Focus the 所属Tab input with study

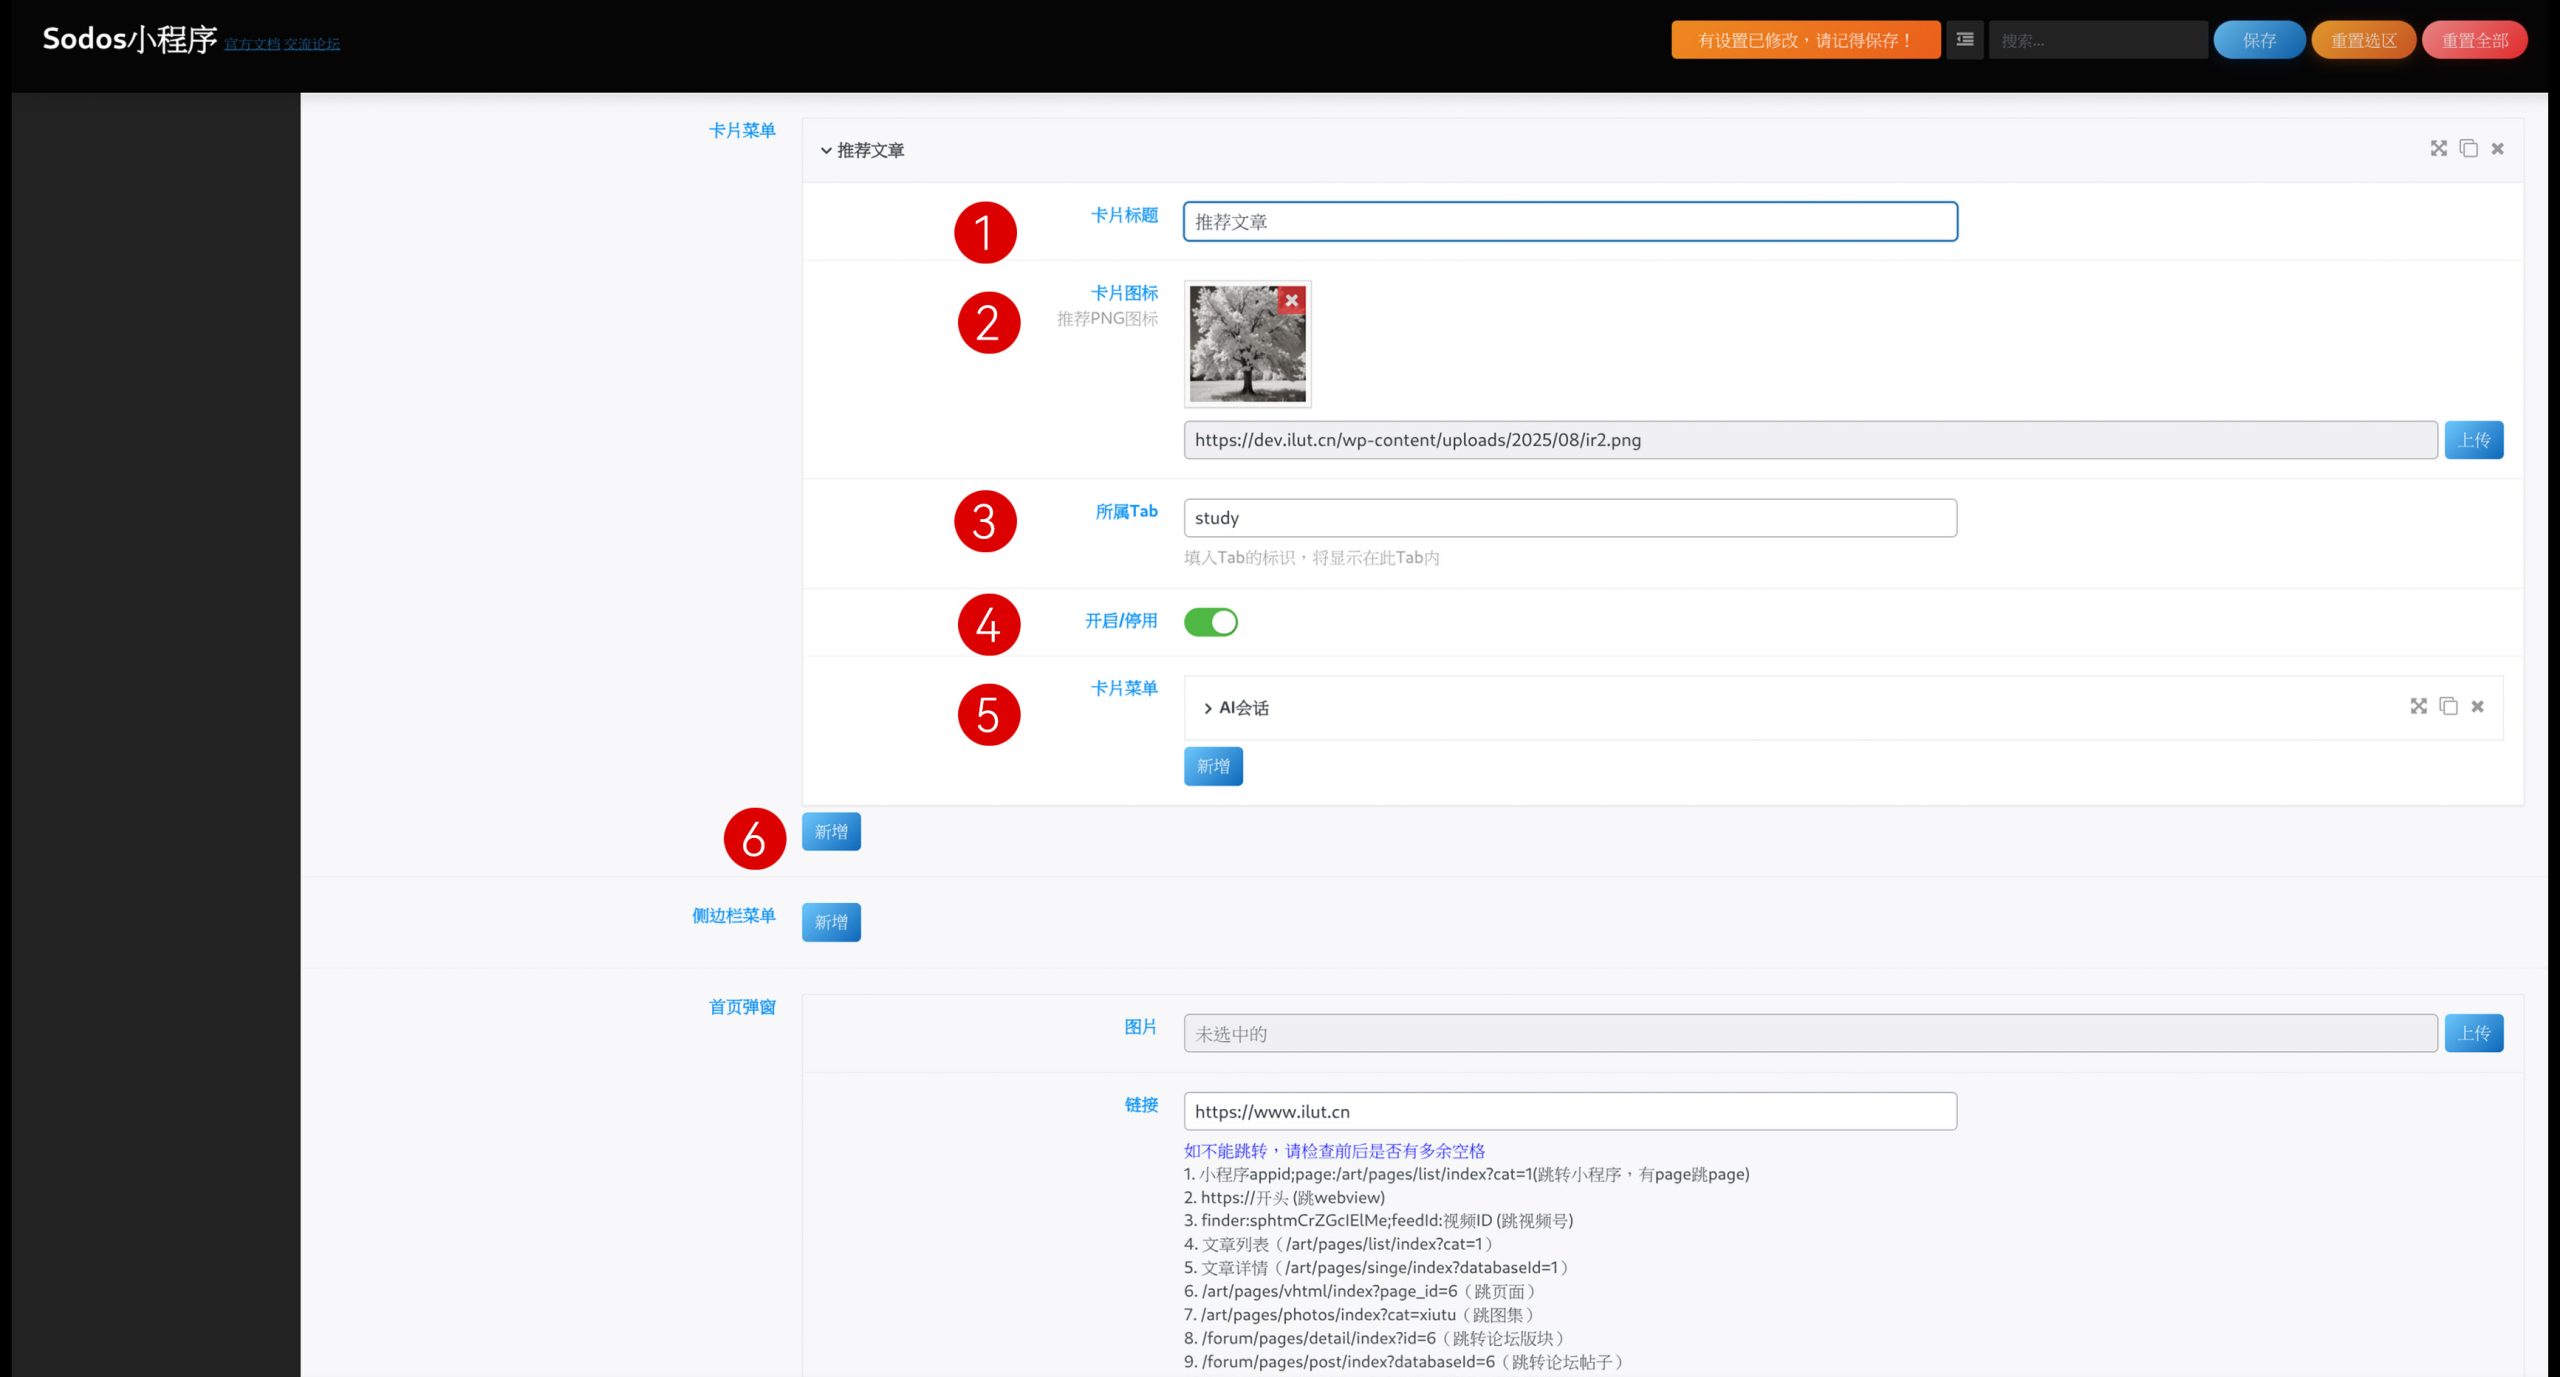coord(1569,518)
